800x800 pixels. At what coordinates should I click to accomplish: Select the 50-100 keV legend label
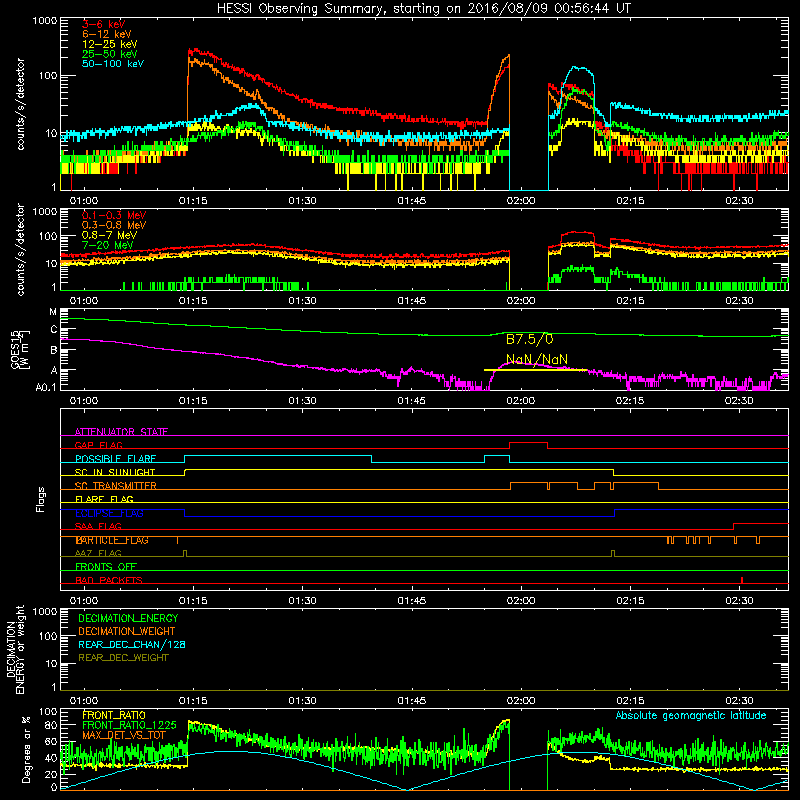(113, 64)
